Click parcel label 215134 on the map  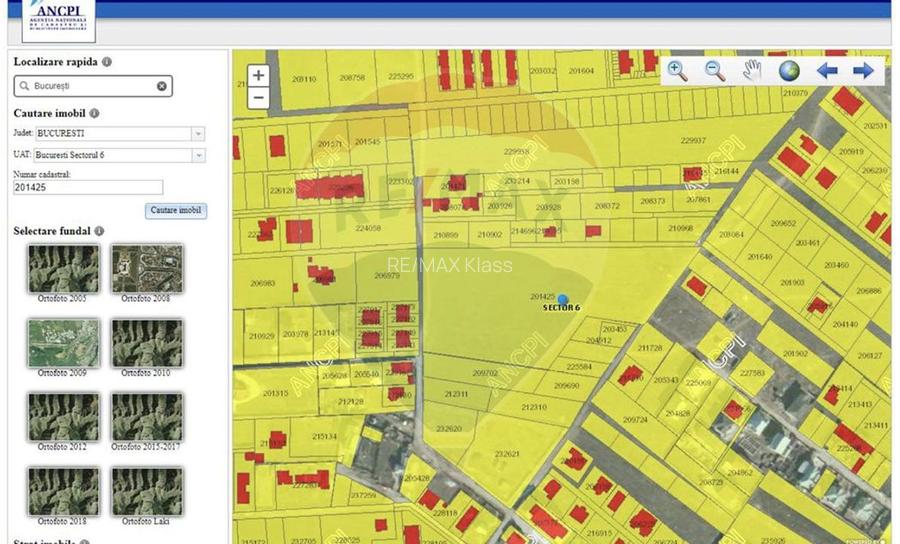[324, 437]
